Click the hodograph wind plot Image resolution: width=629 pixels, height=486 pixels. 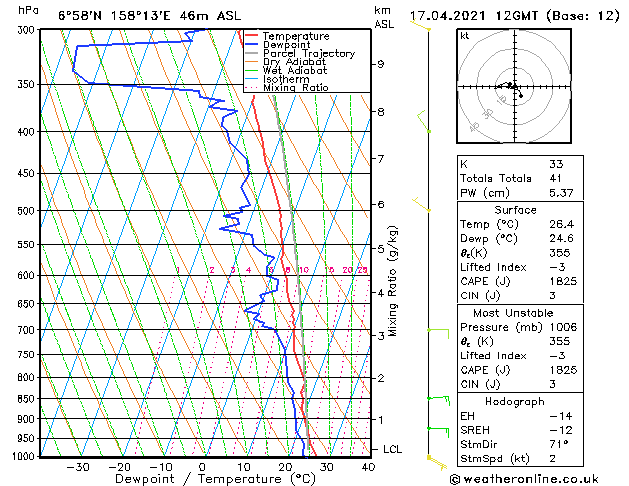click(x=514, y=86)
